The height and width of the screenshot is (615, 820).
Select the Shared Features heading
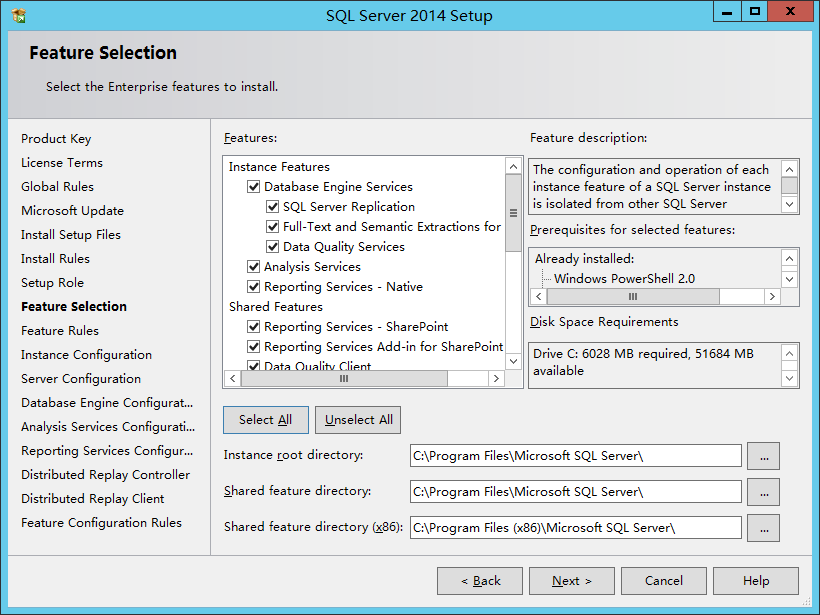tap(276, 307)
